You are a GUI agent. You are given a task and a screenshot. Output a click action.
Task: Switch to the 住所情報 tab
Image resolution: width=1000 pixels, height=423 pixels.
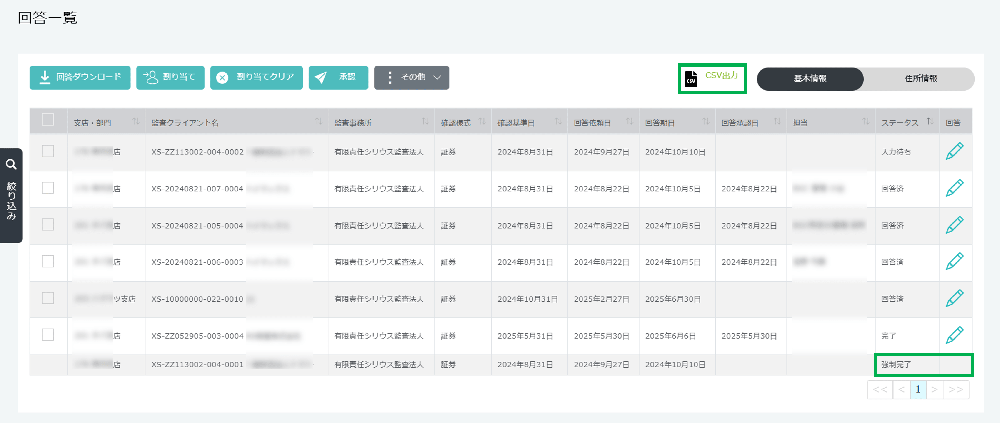[x=919, y=79]
